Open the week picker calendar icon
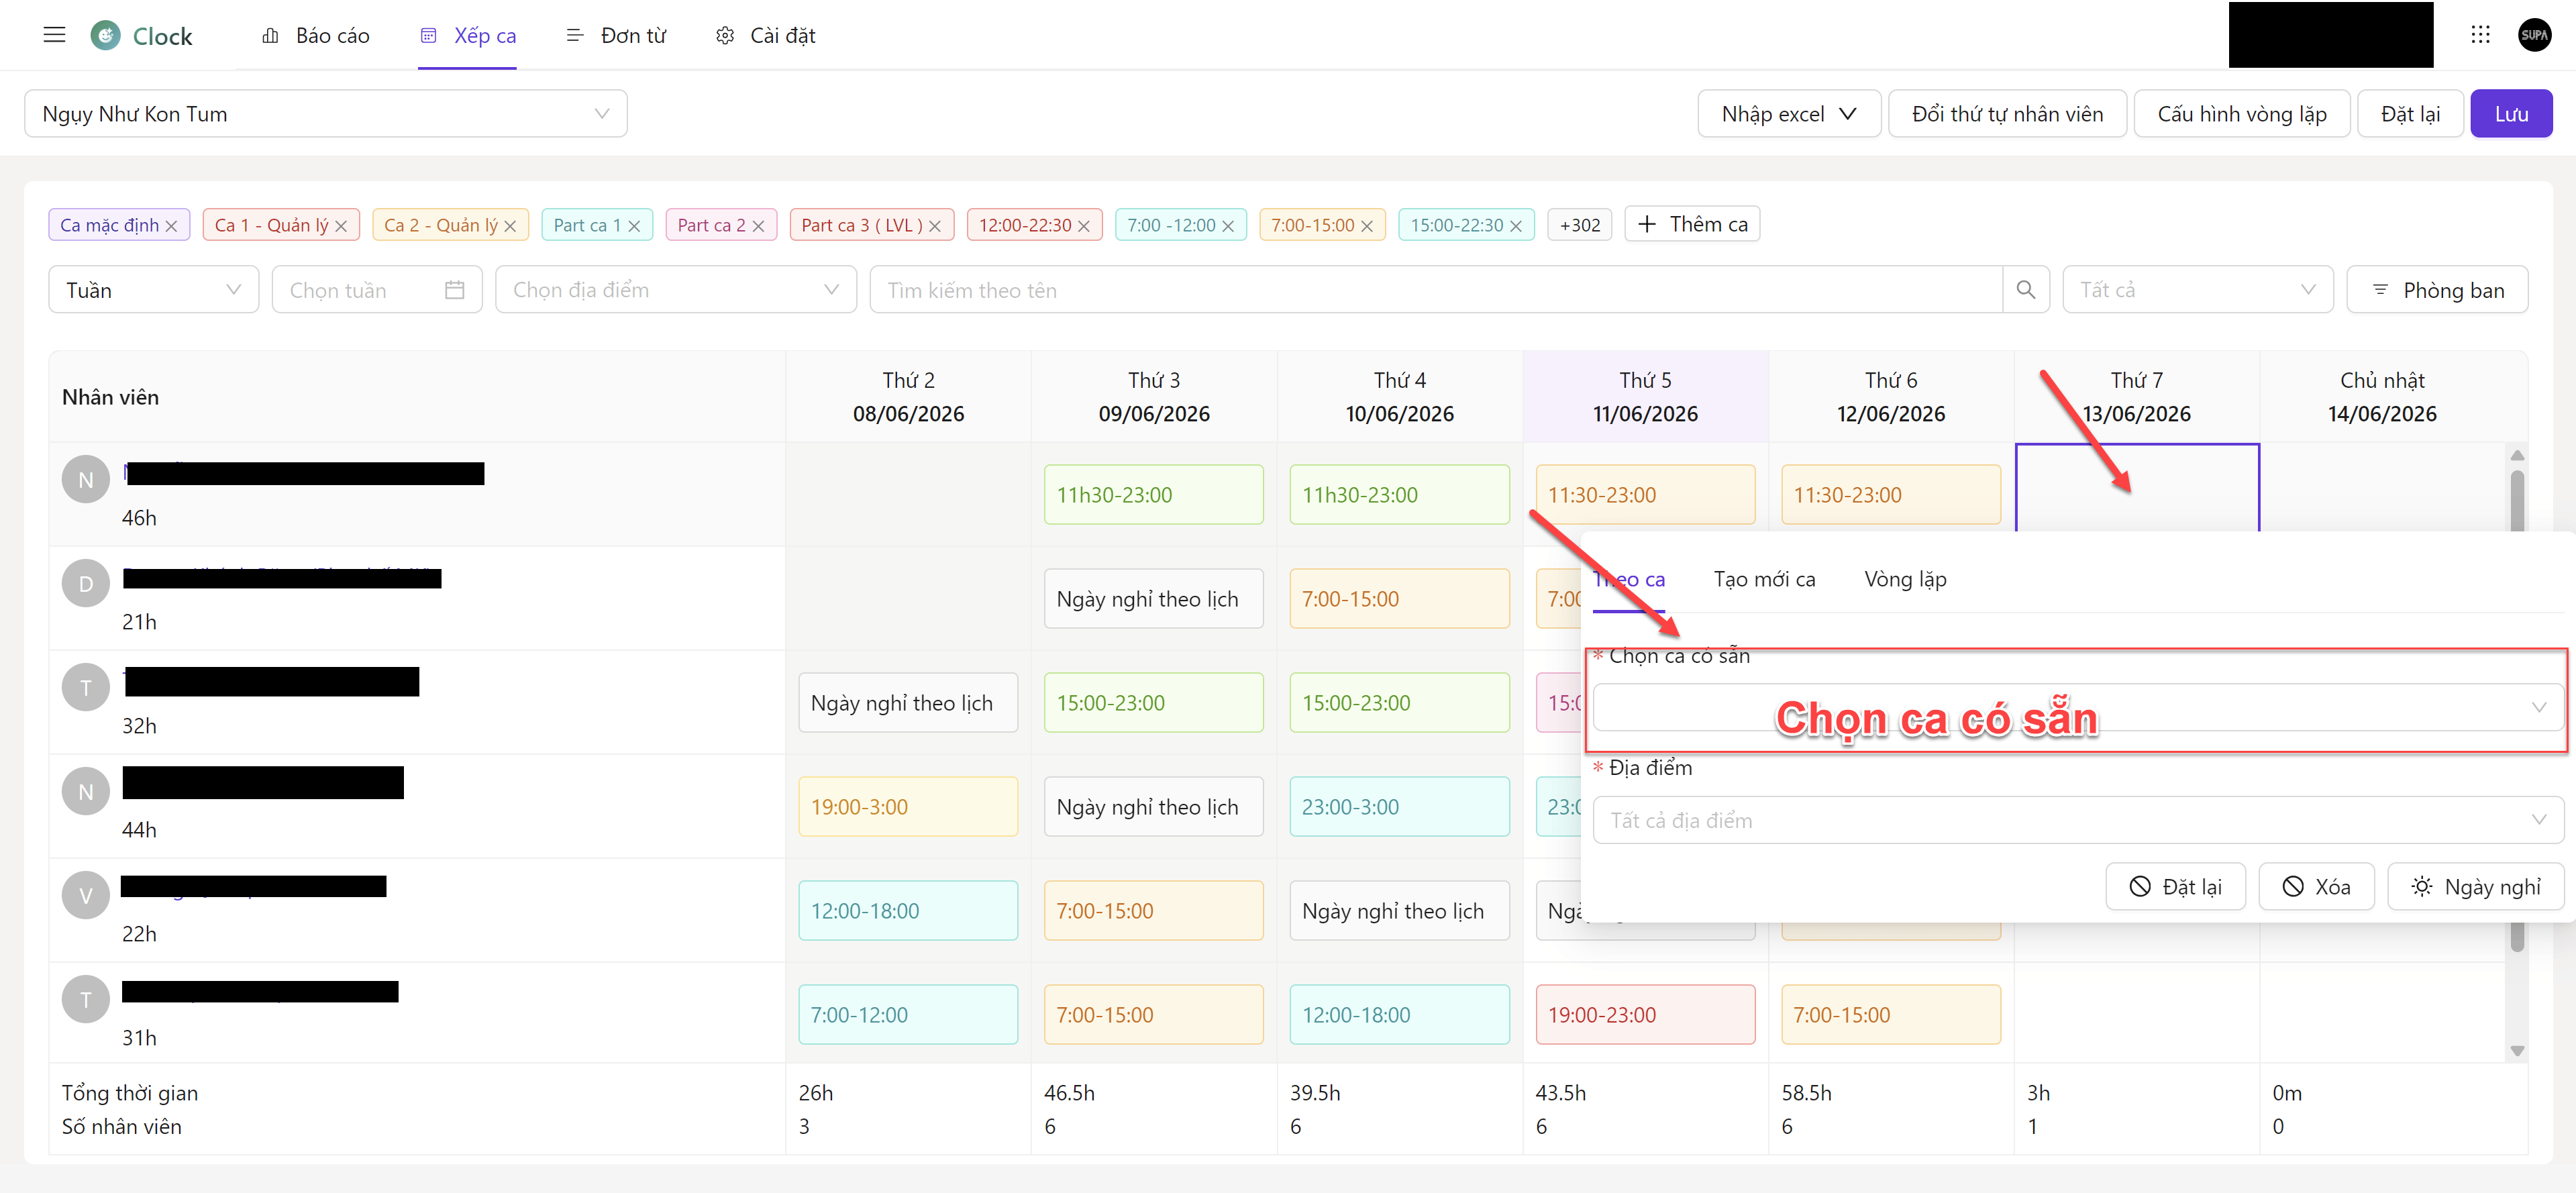 point(455,290)
